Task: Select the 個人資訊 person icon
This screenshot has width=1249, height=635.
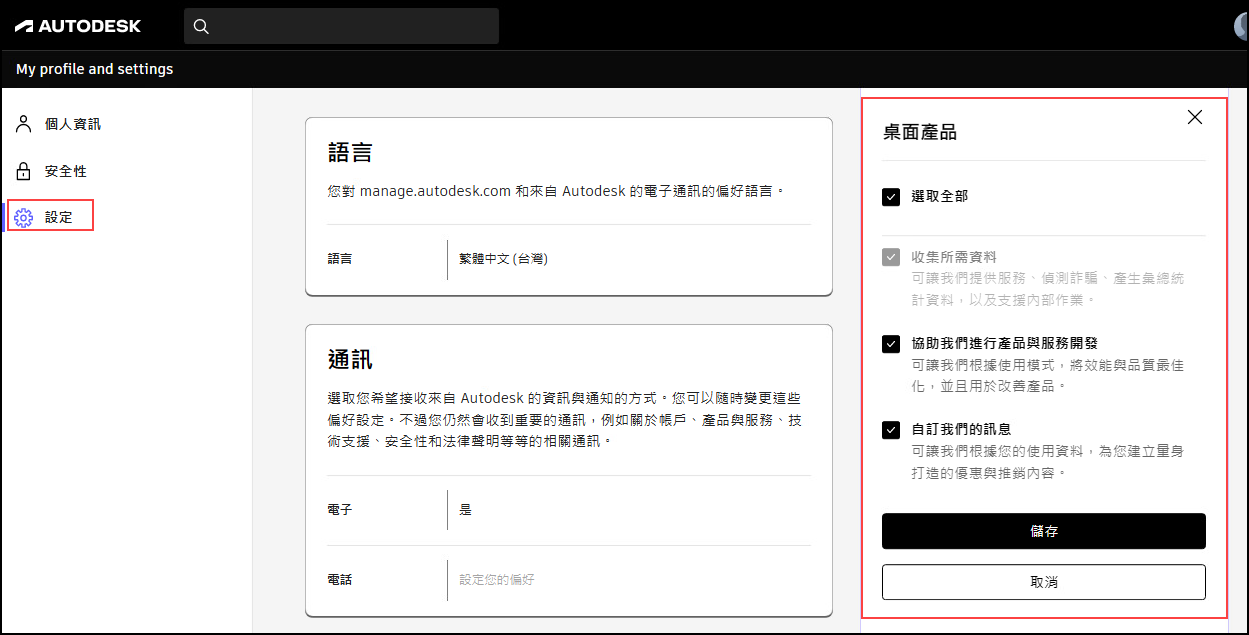Action: click(x=23, y=123)
